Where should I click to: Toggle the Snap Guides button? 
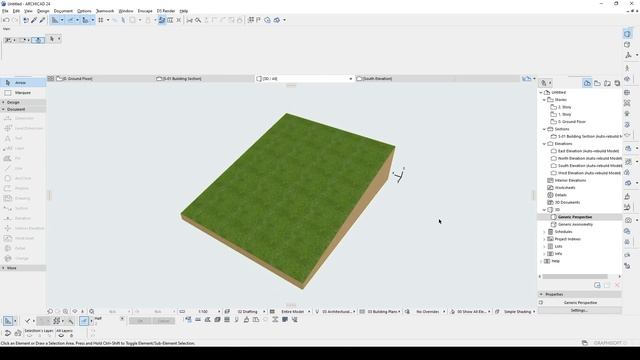pos(71,20)
